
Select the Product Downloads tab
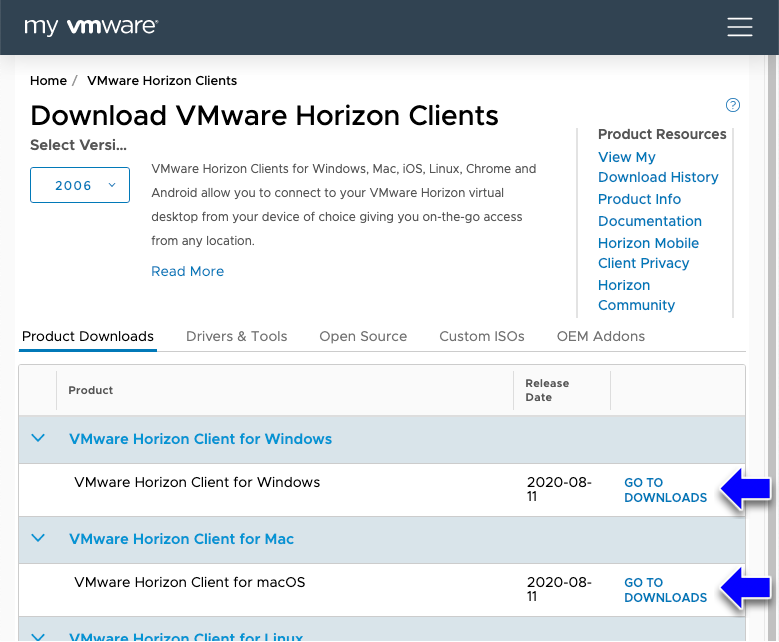click(x=88, y=336)
